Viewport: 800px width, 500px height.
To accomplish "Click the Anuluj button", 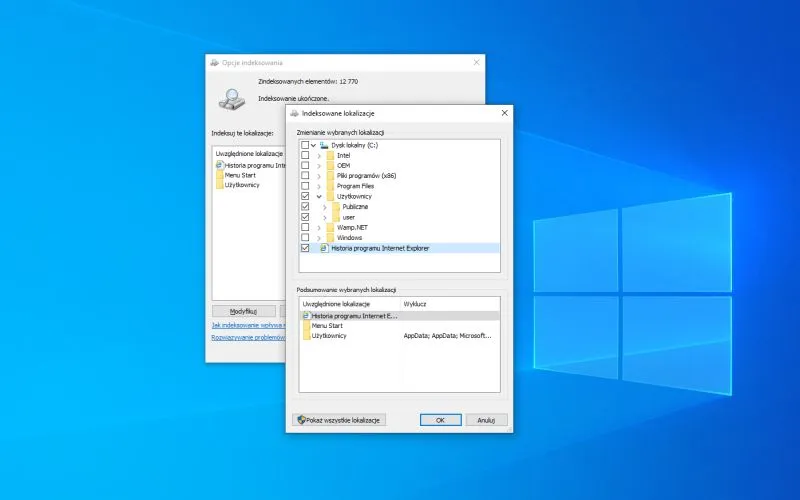I will coord(486,420).
